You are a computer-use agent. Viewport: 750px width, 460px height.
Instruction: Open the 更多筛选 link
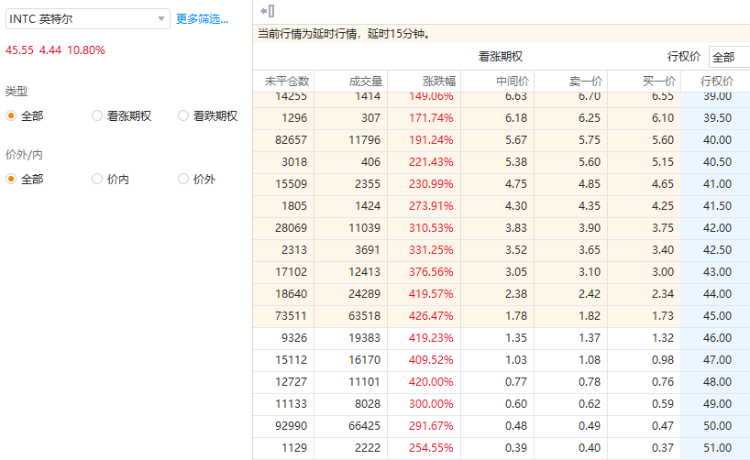pyautogui.click(x=202, y=19)
